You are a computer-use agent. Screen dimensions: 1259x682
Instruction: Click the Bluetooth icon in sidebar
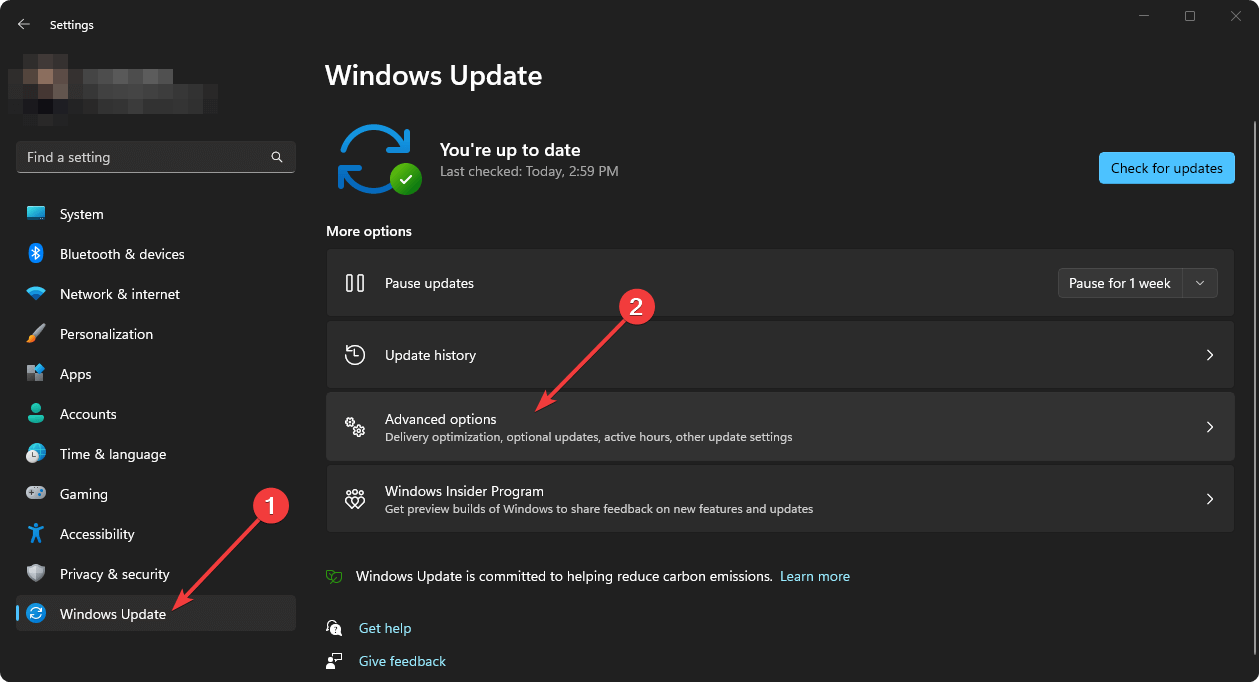[36, 254]
